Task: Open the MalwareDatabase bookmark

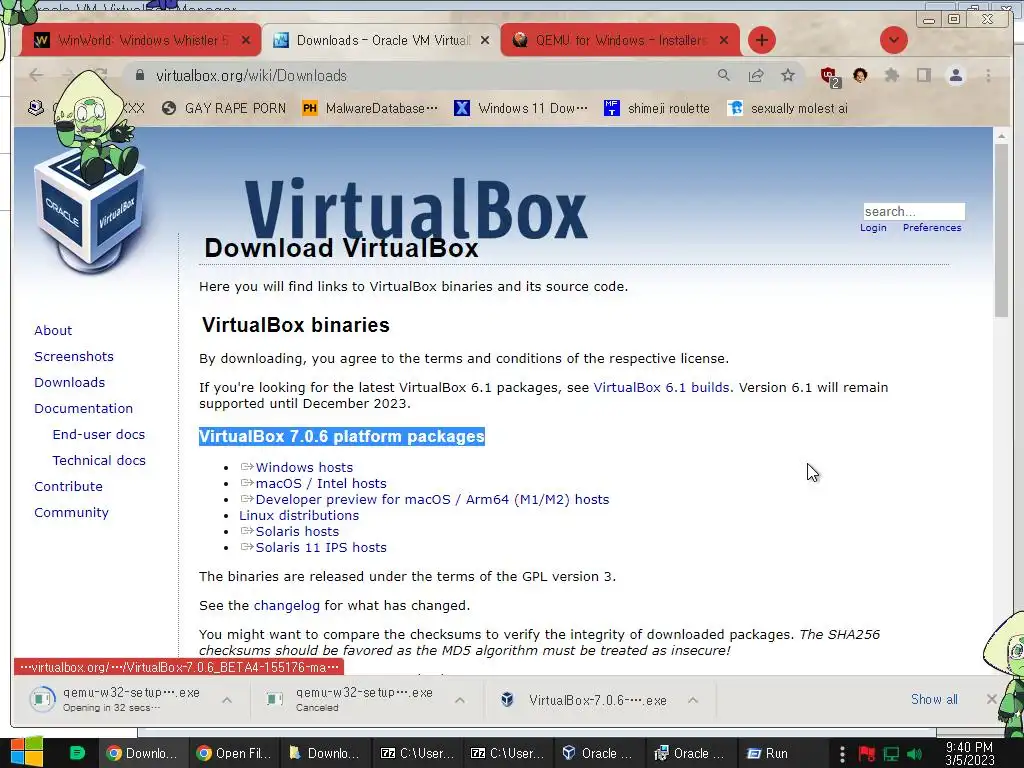Action: pos(370,108)
